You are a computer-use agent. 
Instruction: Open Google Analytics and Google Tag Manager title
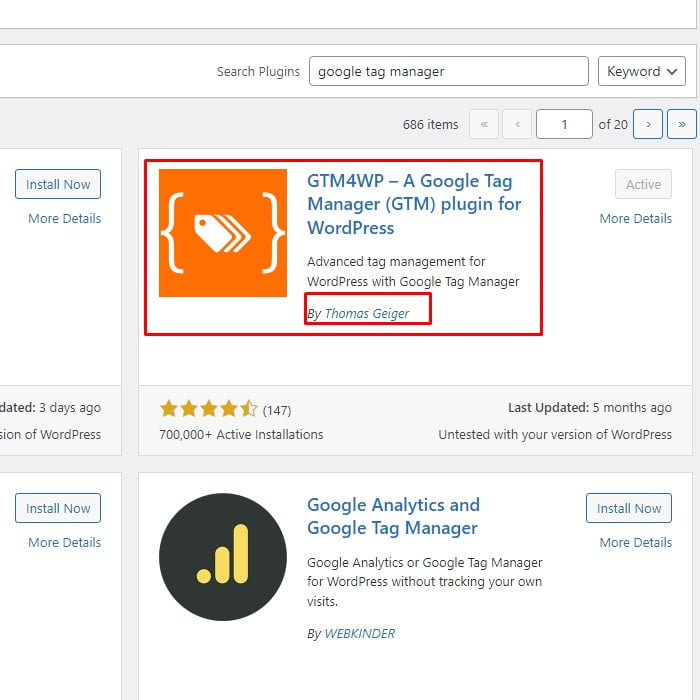click(x=393, y=516)
